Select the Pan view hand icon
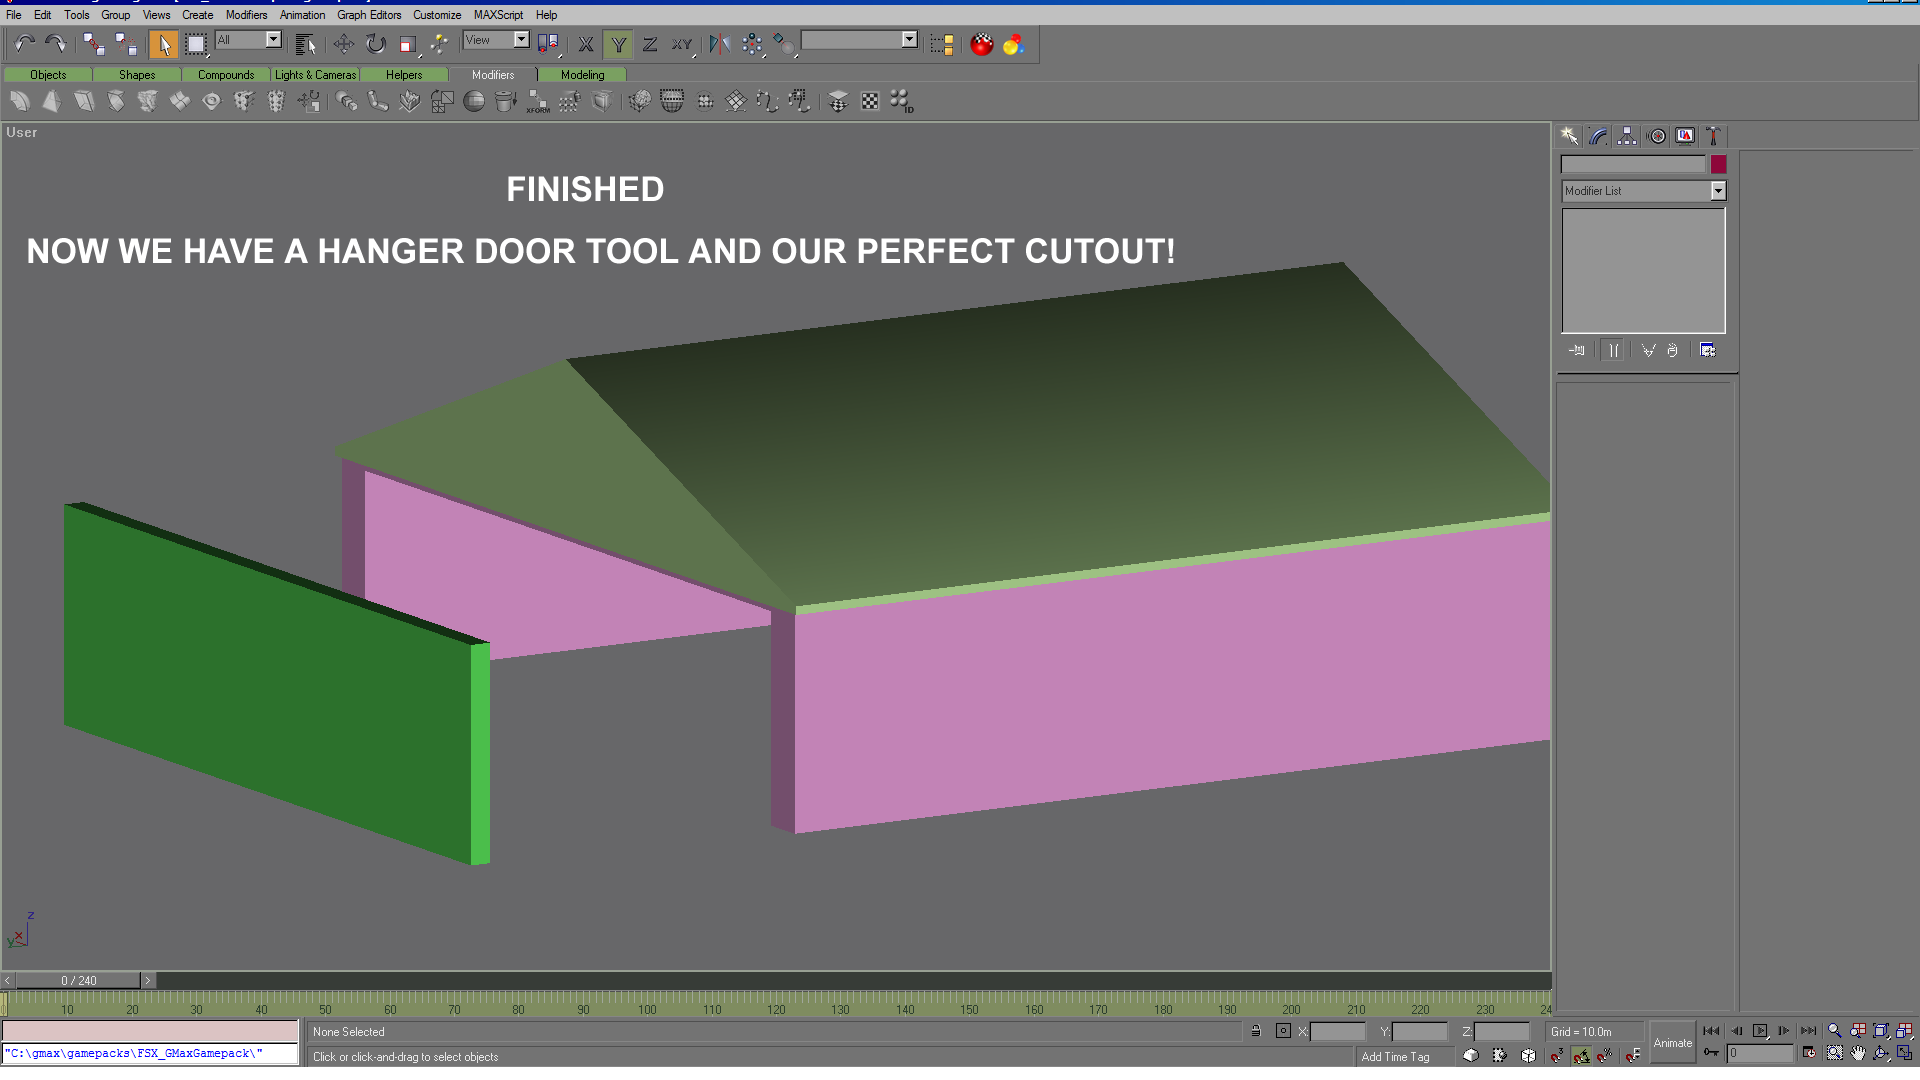Screen dimensions: 1920x1080 [1858, 1053]
